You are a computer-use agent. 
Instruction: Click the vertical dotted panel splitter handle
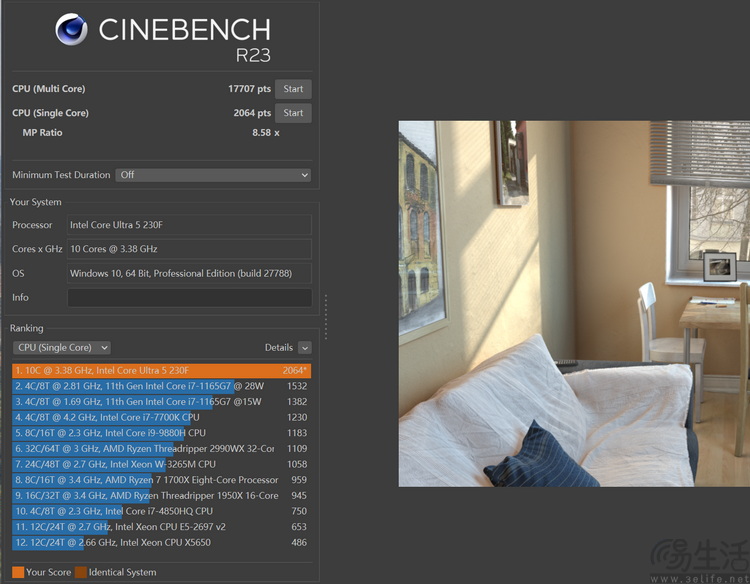(326, 317)
